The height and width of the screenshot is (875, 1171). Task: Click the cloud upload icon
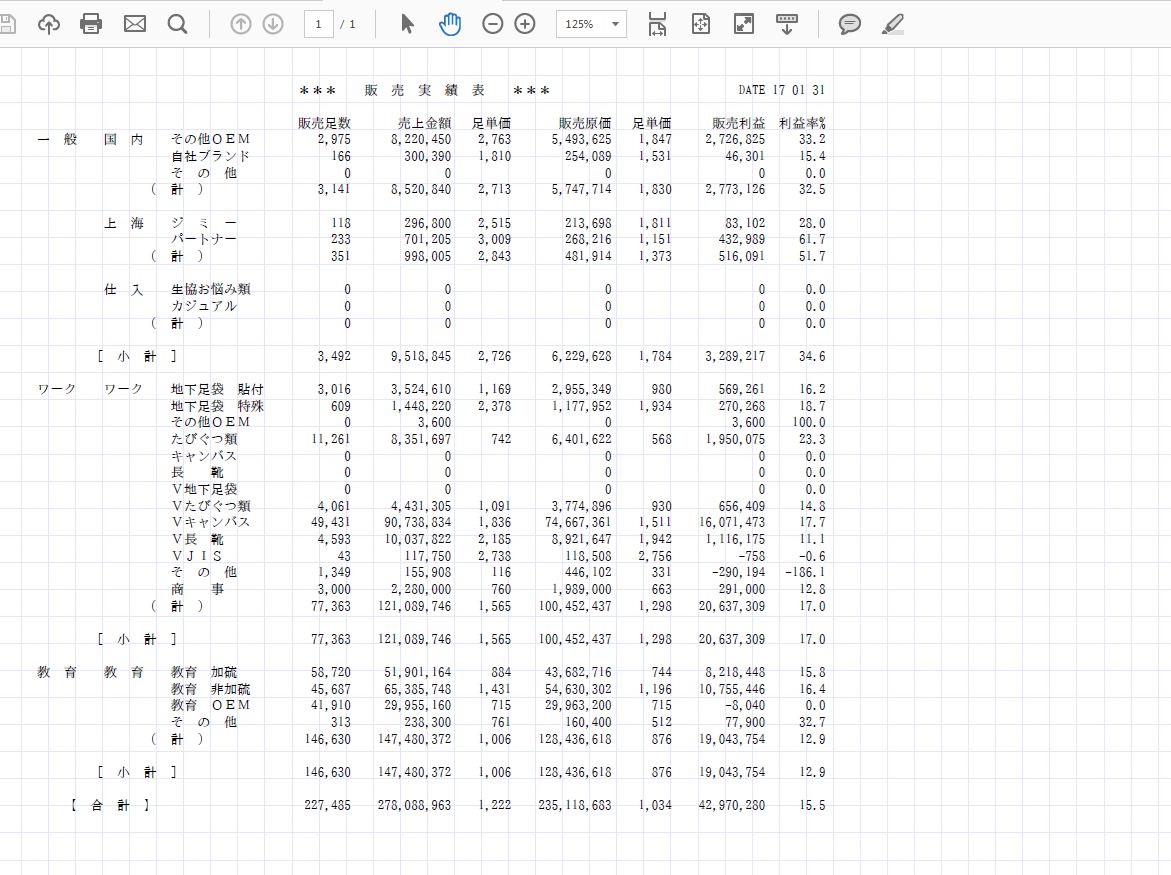[49, 24]
